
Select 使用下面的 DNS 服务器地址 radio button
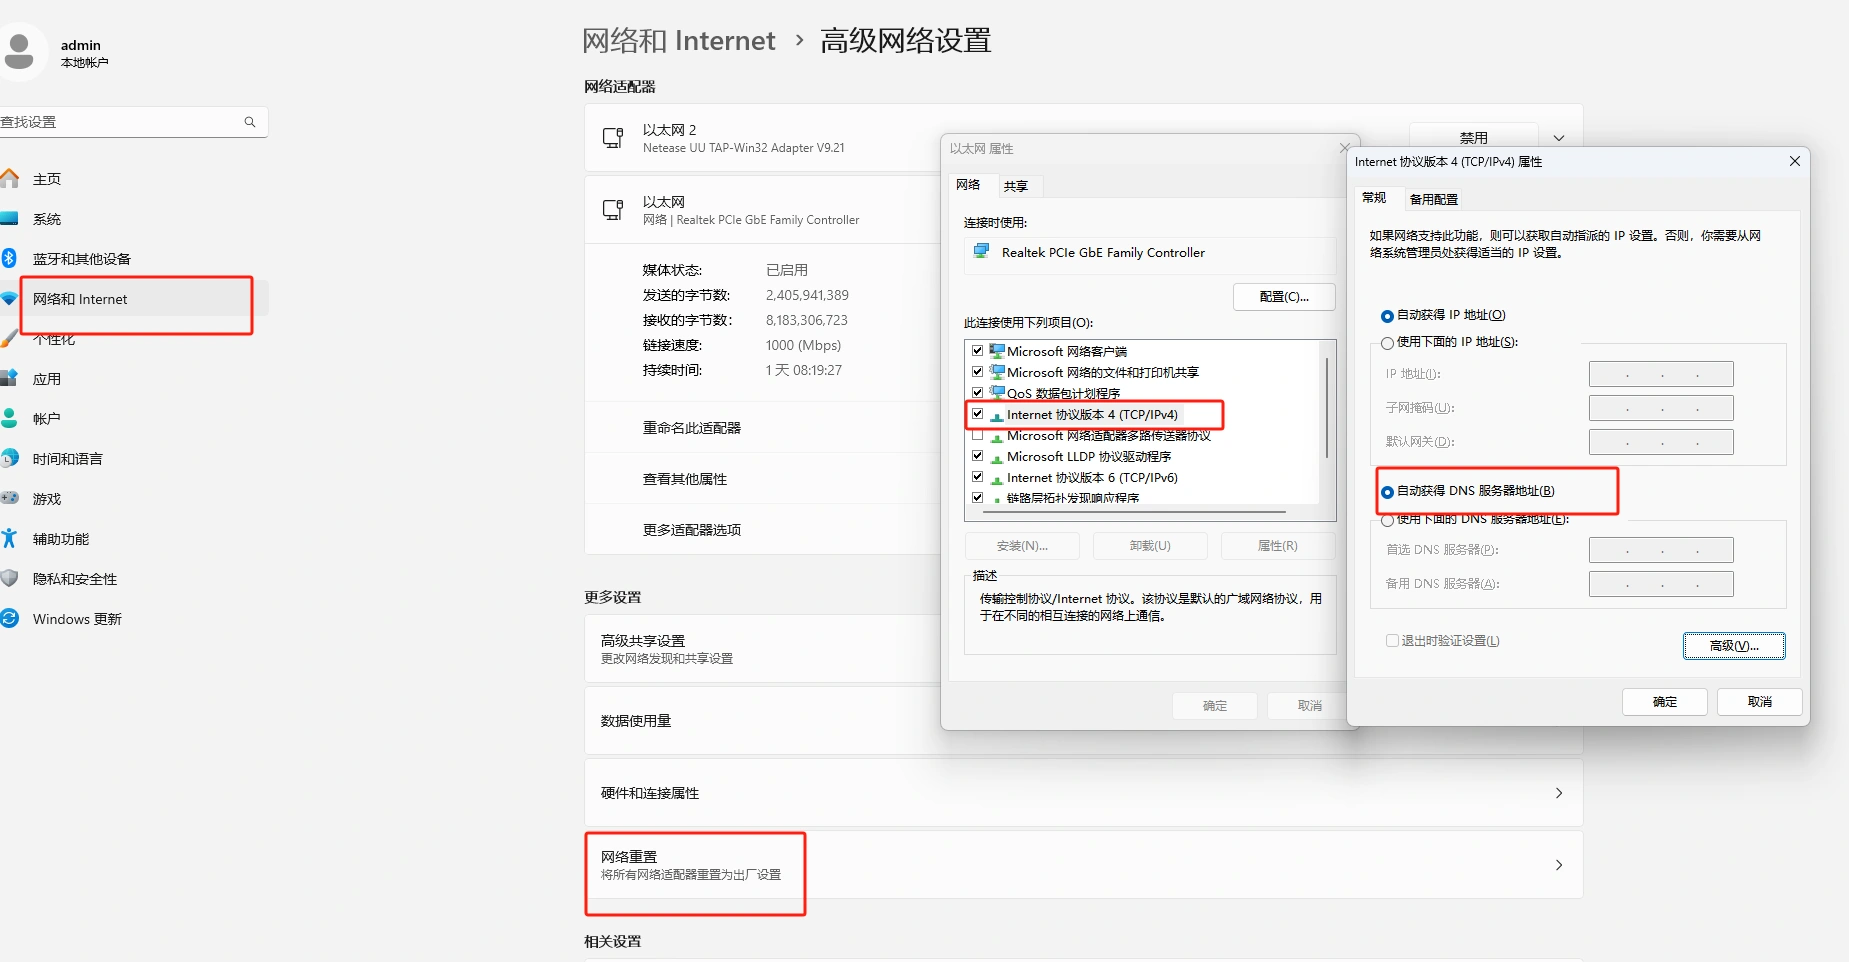(x=1387, y=520)
